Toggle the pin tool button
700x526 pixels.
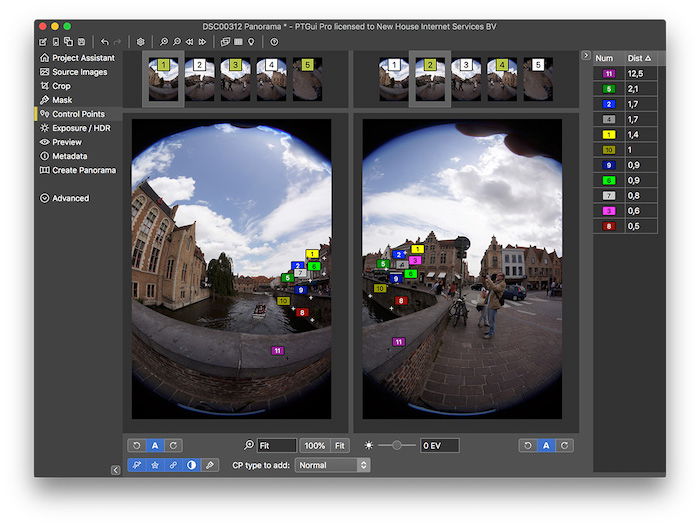[x=136, y=465]
